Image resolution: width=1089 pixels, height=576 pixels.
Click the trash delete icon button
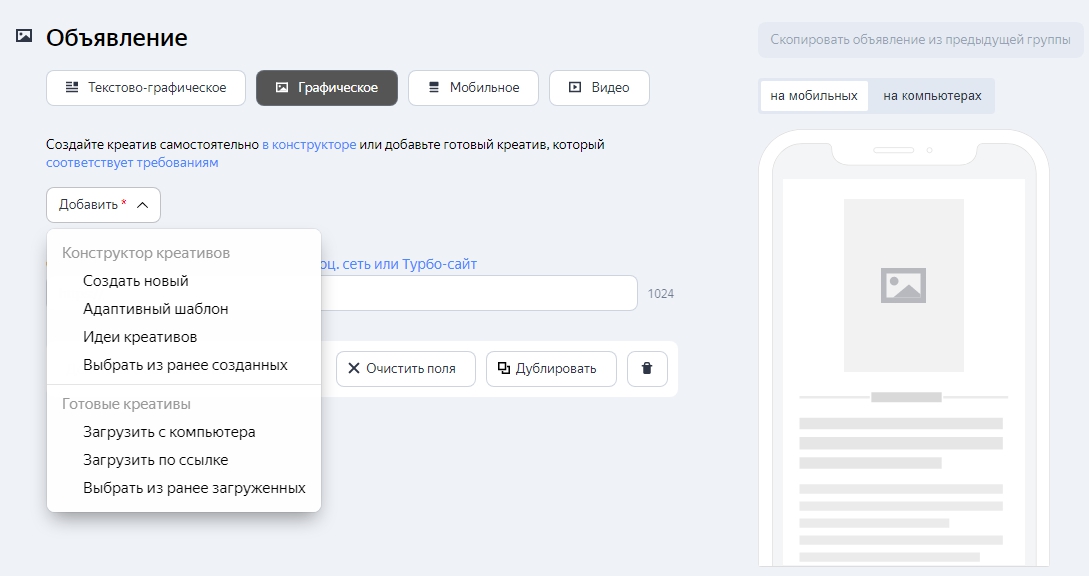coord(647,369)
